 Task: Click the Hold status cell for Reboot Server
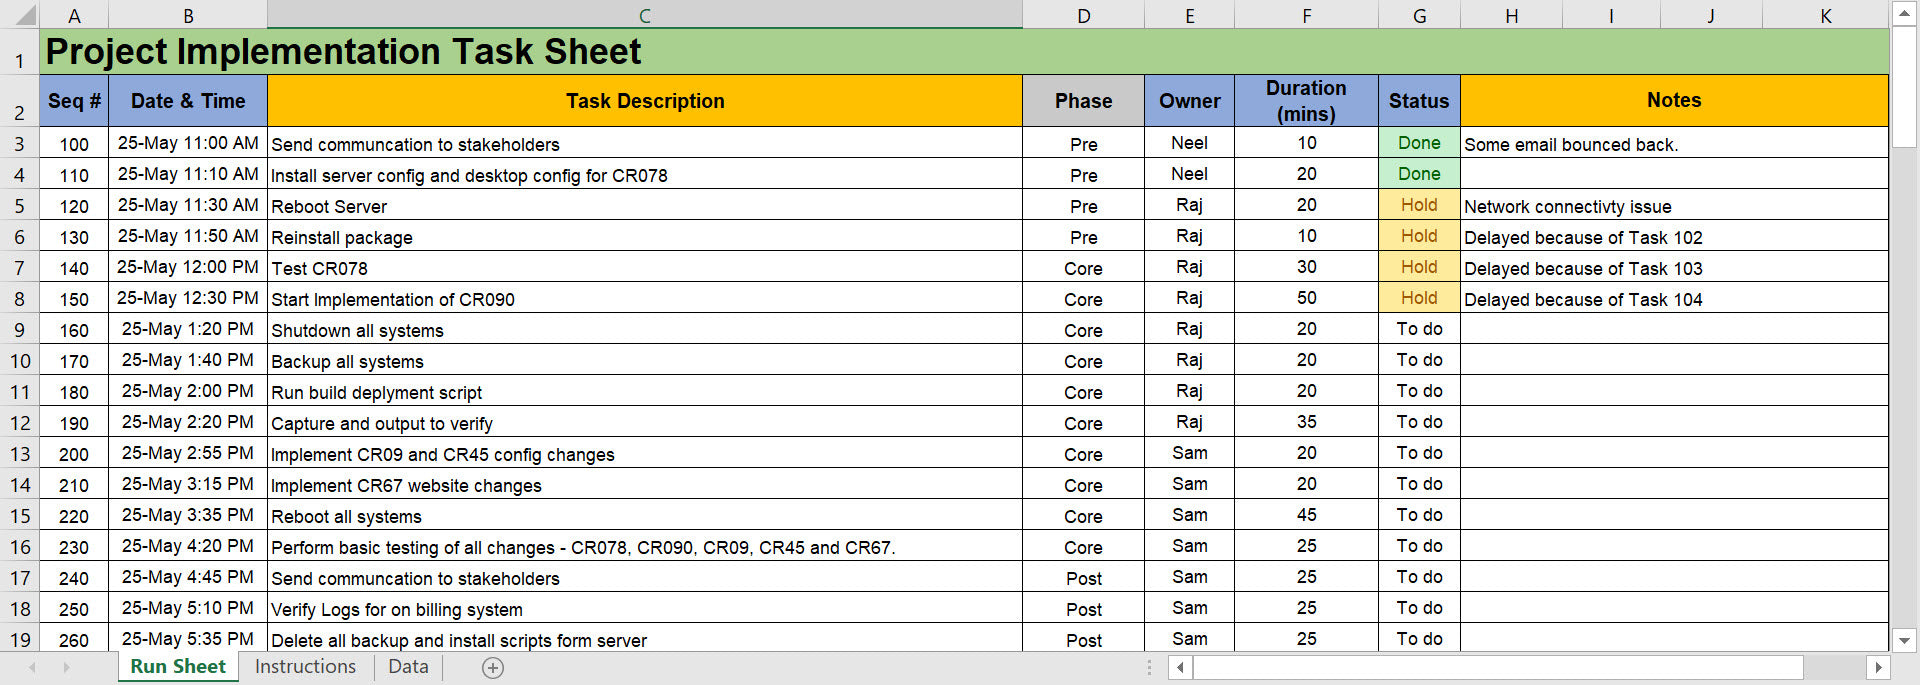click(1419, 205)
